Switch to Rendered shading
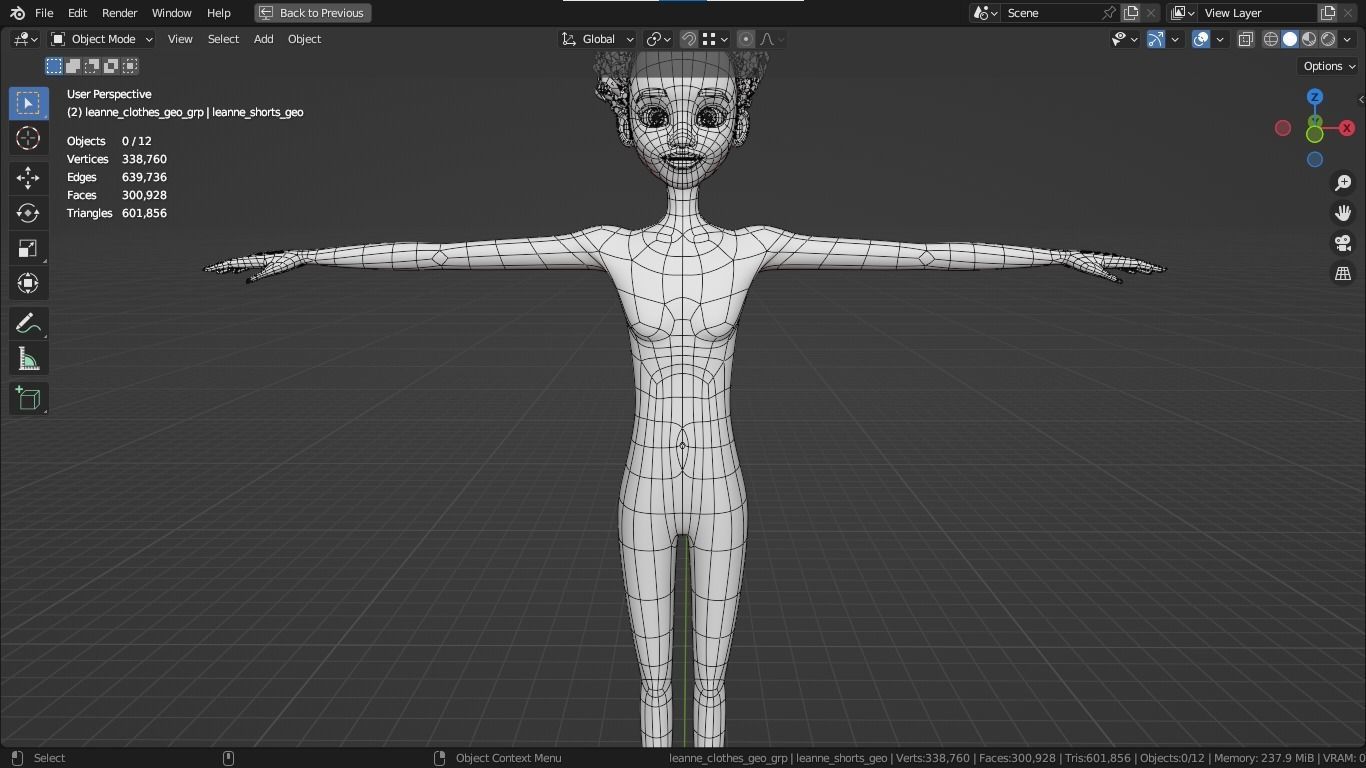 pos(1328,39)
